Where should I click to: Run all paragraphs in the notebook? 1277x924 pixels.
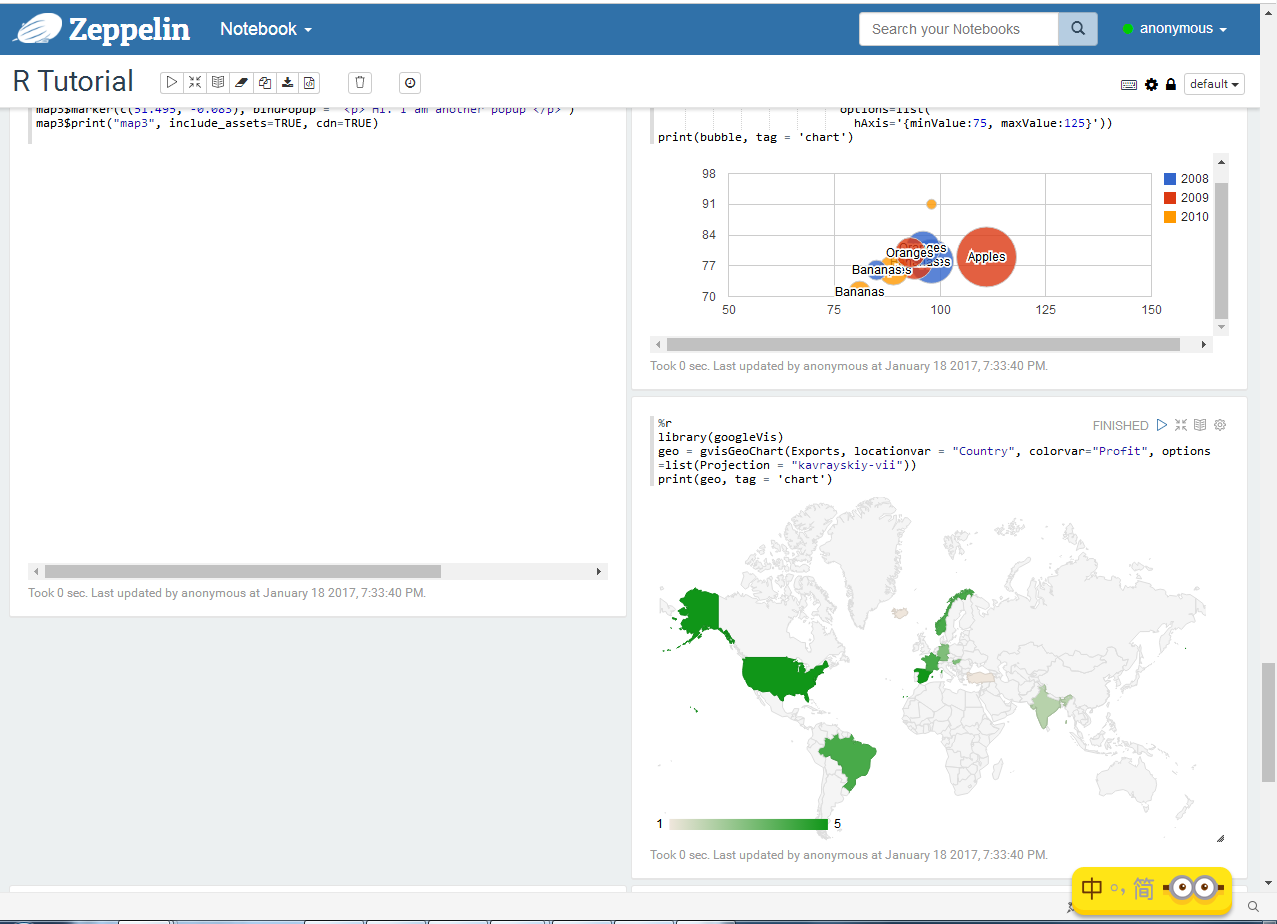pyautogui.click(x=171, y=83)
